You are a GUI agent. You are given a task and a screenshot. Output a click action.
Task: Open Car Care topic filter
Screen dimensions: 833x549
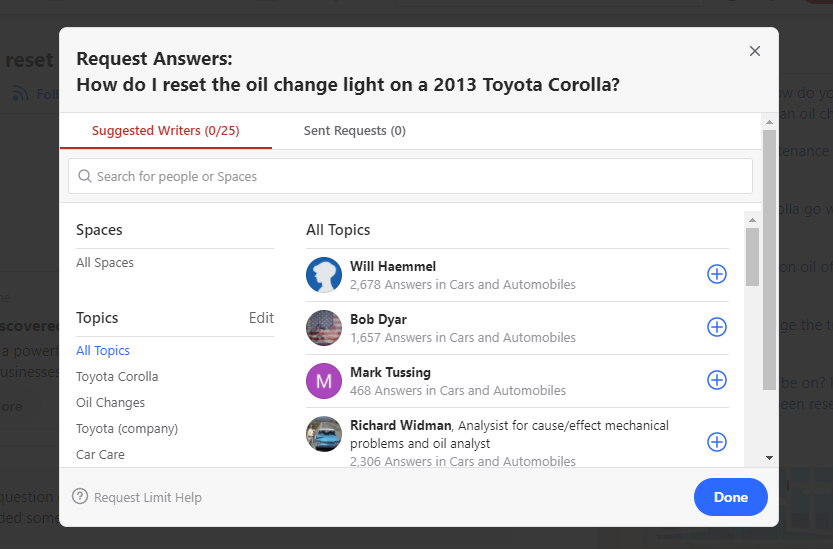(100, 455)
